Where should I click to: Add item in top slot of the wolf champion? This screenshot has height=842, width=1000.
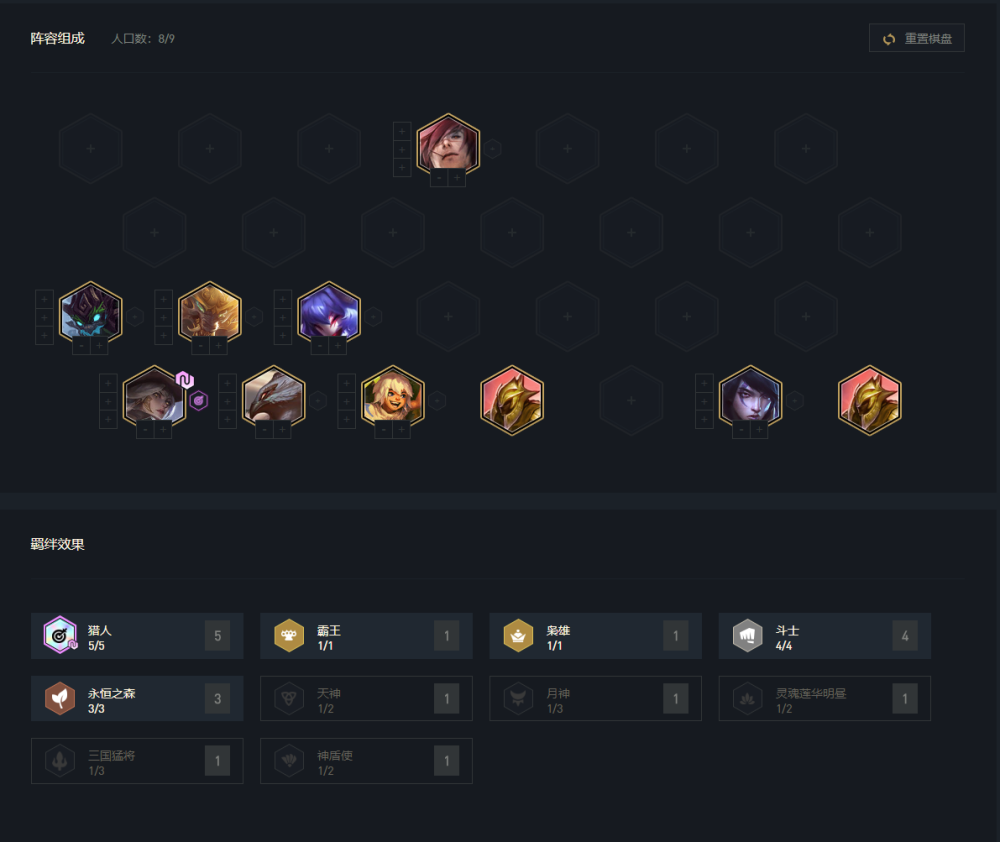[44, 299]
